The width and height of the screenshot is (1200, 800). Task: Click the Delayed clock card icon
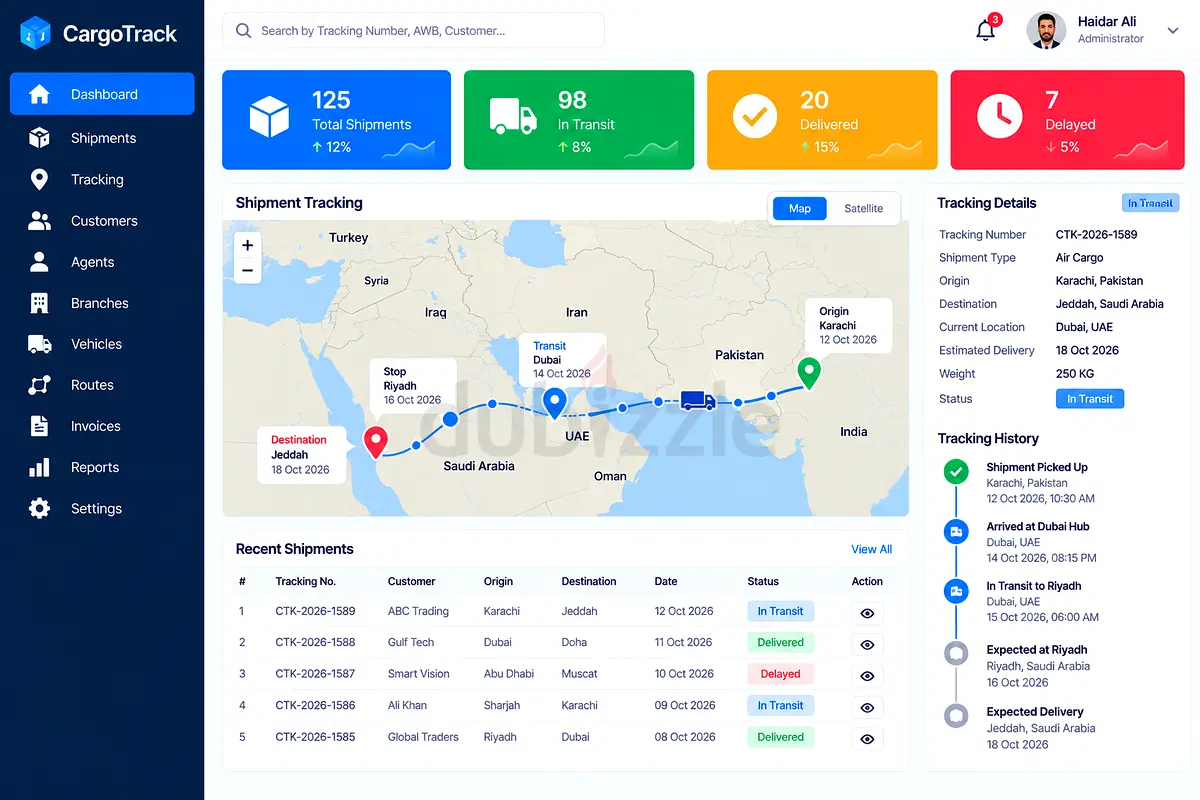999,117
